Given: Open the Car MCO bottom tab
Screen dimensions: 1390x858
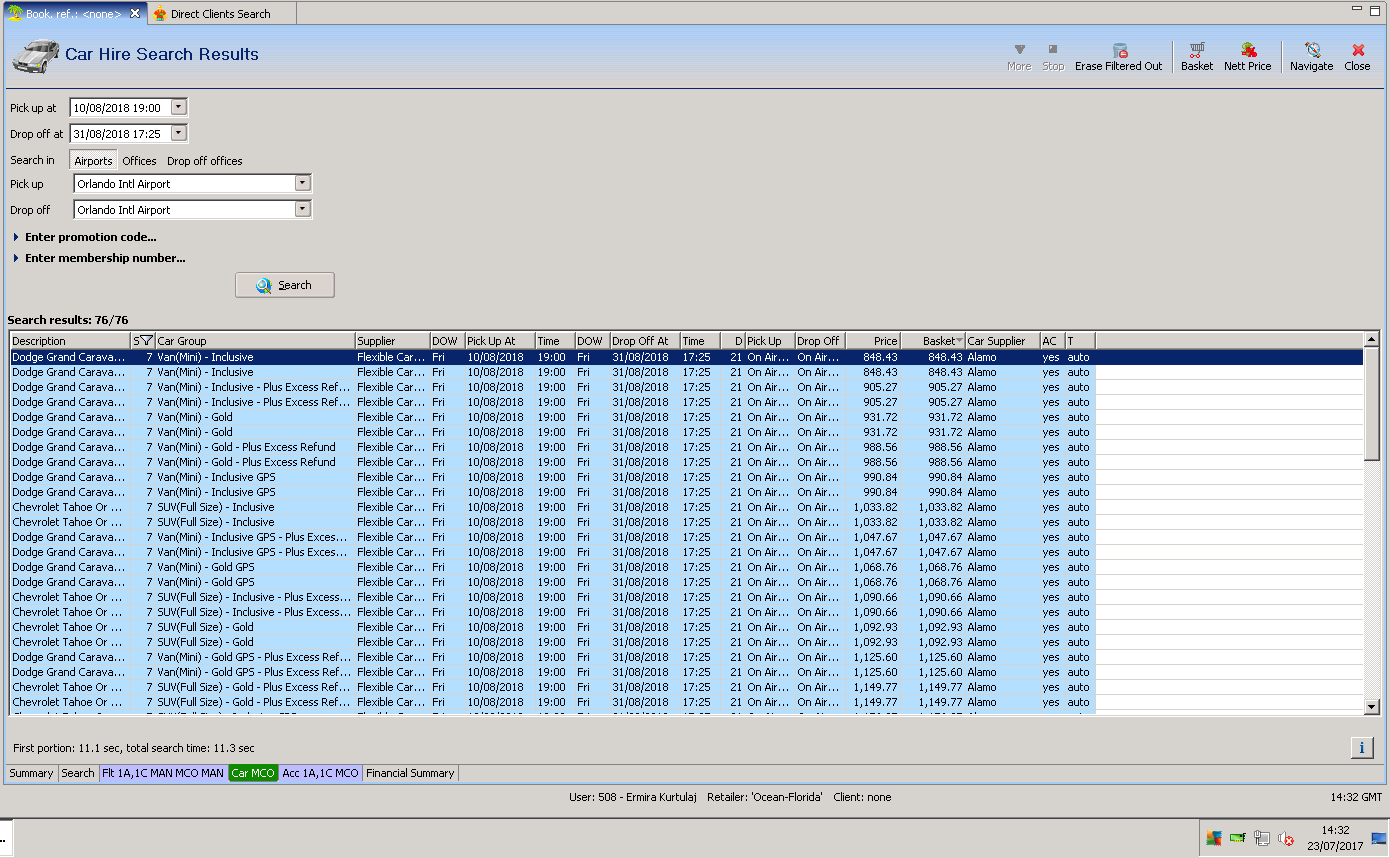Looking at the screenshot, I should tap(253, 773).
